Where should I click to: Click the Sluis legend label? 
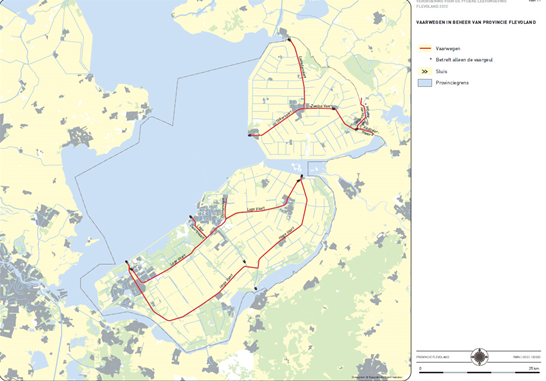pyautogui.click(x=441, y=71)
